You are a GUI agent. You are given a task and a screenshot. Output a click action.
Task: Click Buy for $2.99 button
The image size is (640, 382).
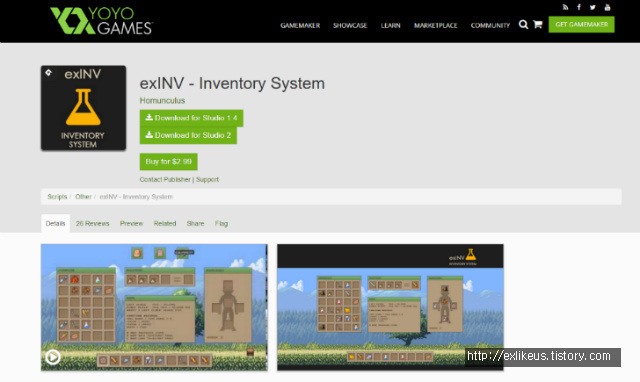click(x=169, y=162)
